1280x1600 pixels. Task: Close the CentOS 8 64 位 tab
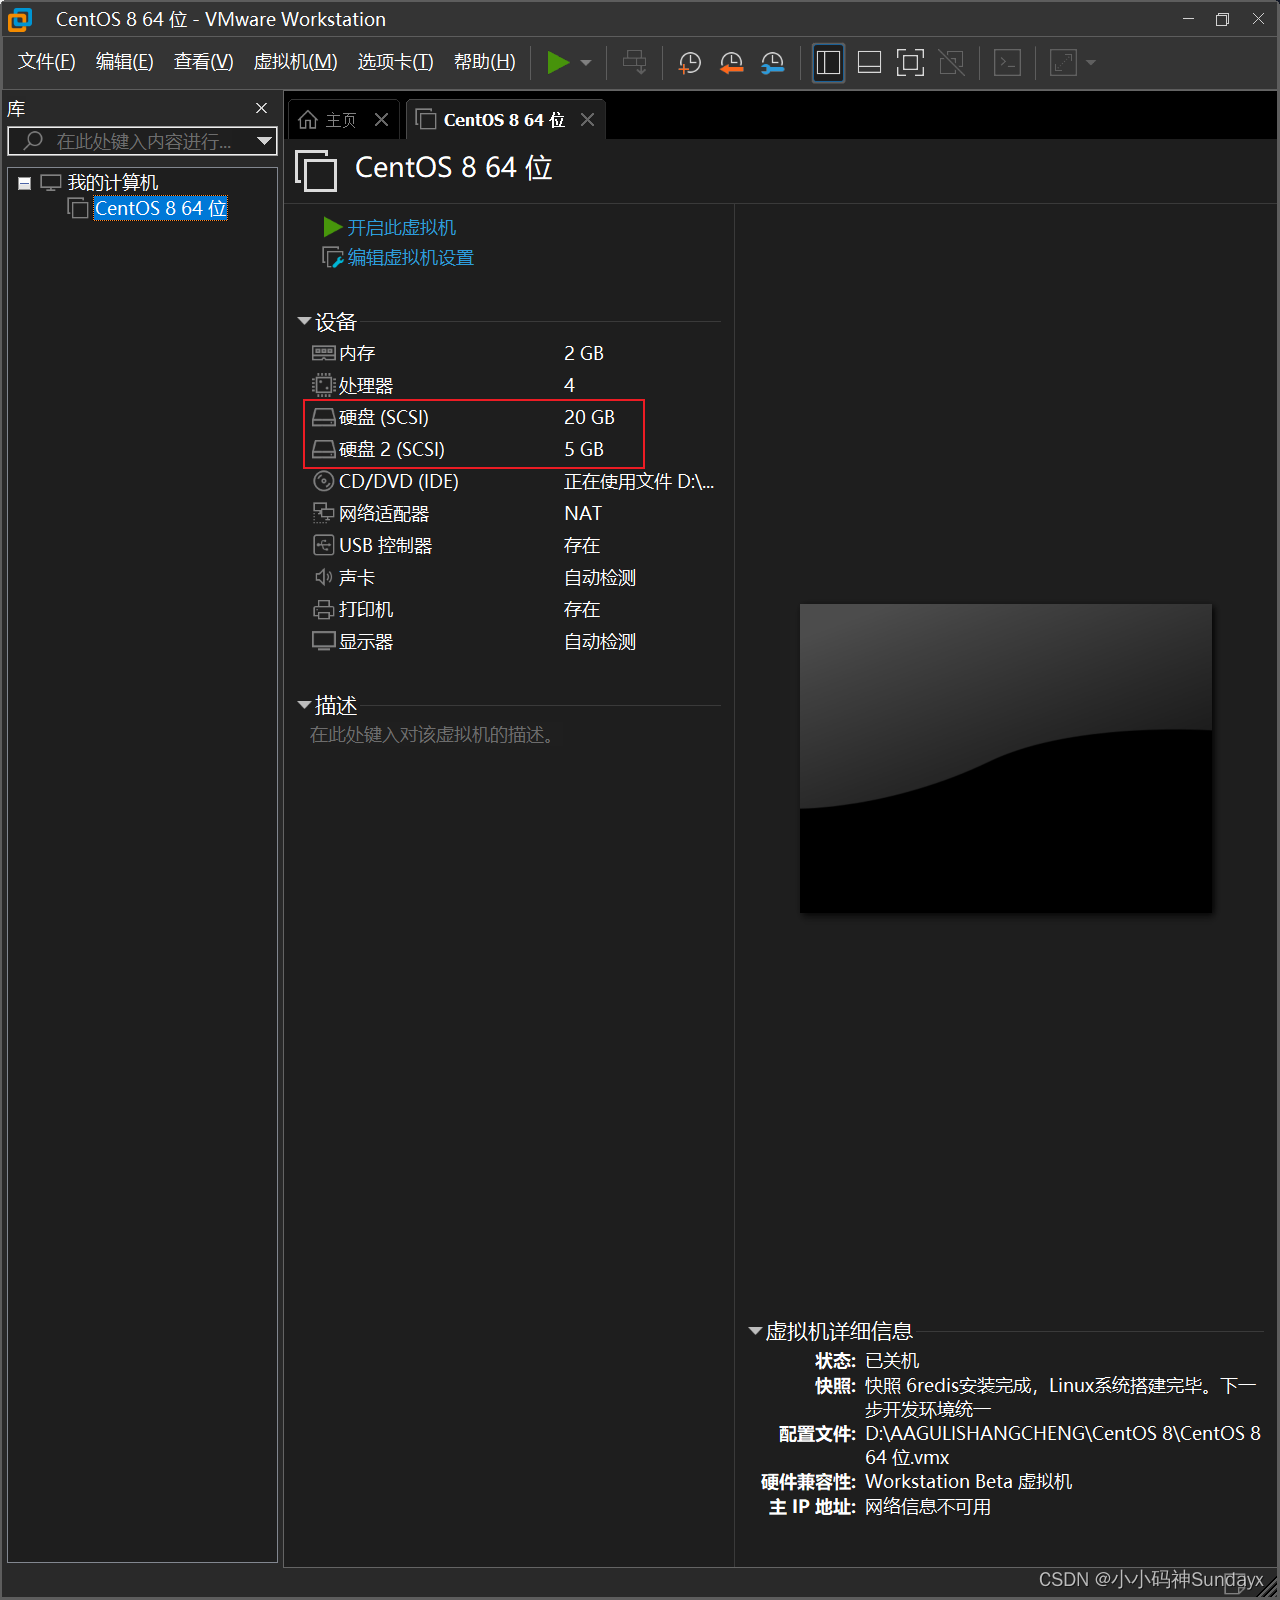(x=588, y=120)
